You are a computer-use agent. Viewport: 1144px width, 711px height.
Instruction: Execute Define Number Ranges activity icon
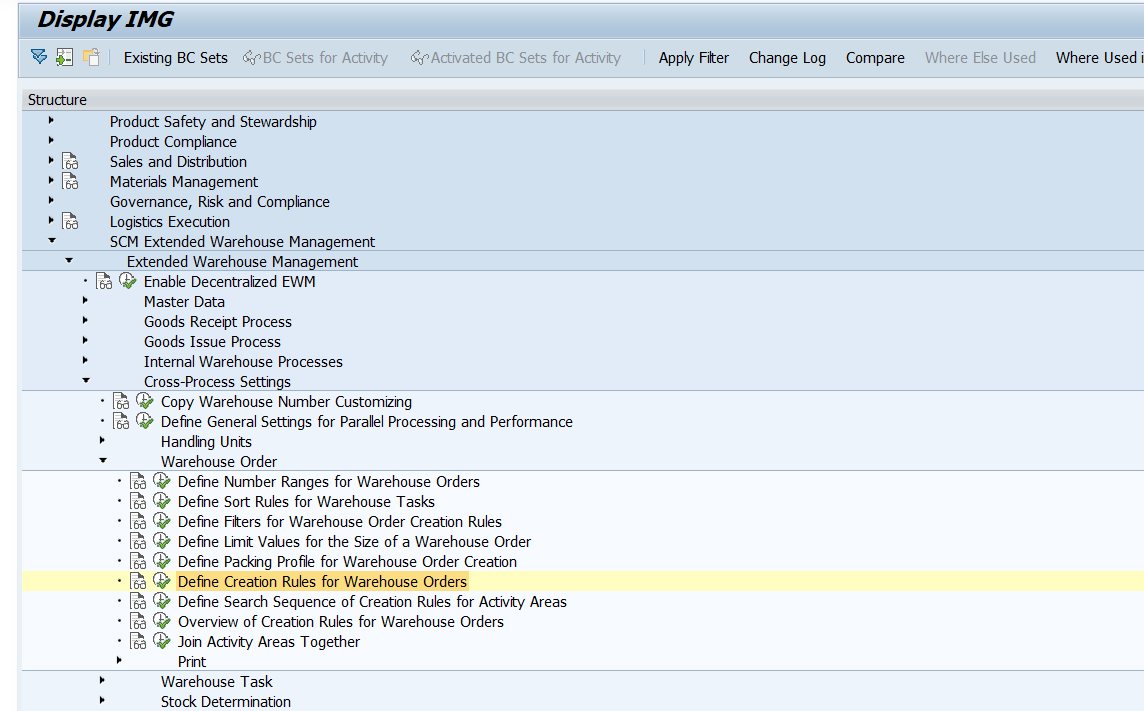[162, 482]
